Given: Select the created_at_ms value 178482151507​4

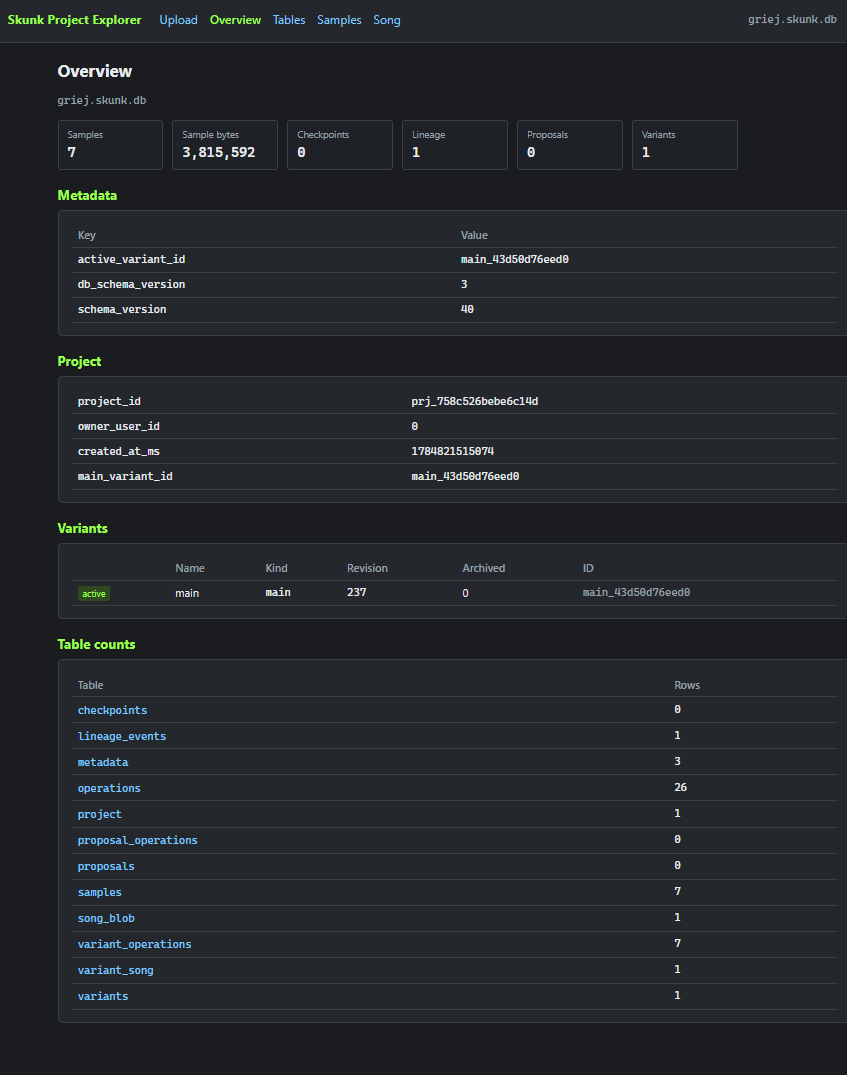Looking at the screenshot, I should coord(453,451).
